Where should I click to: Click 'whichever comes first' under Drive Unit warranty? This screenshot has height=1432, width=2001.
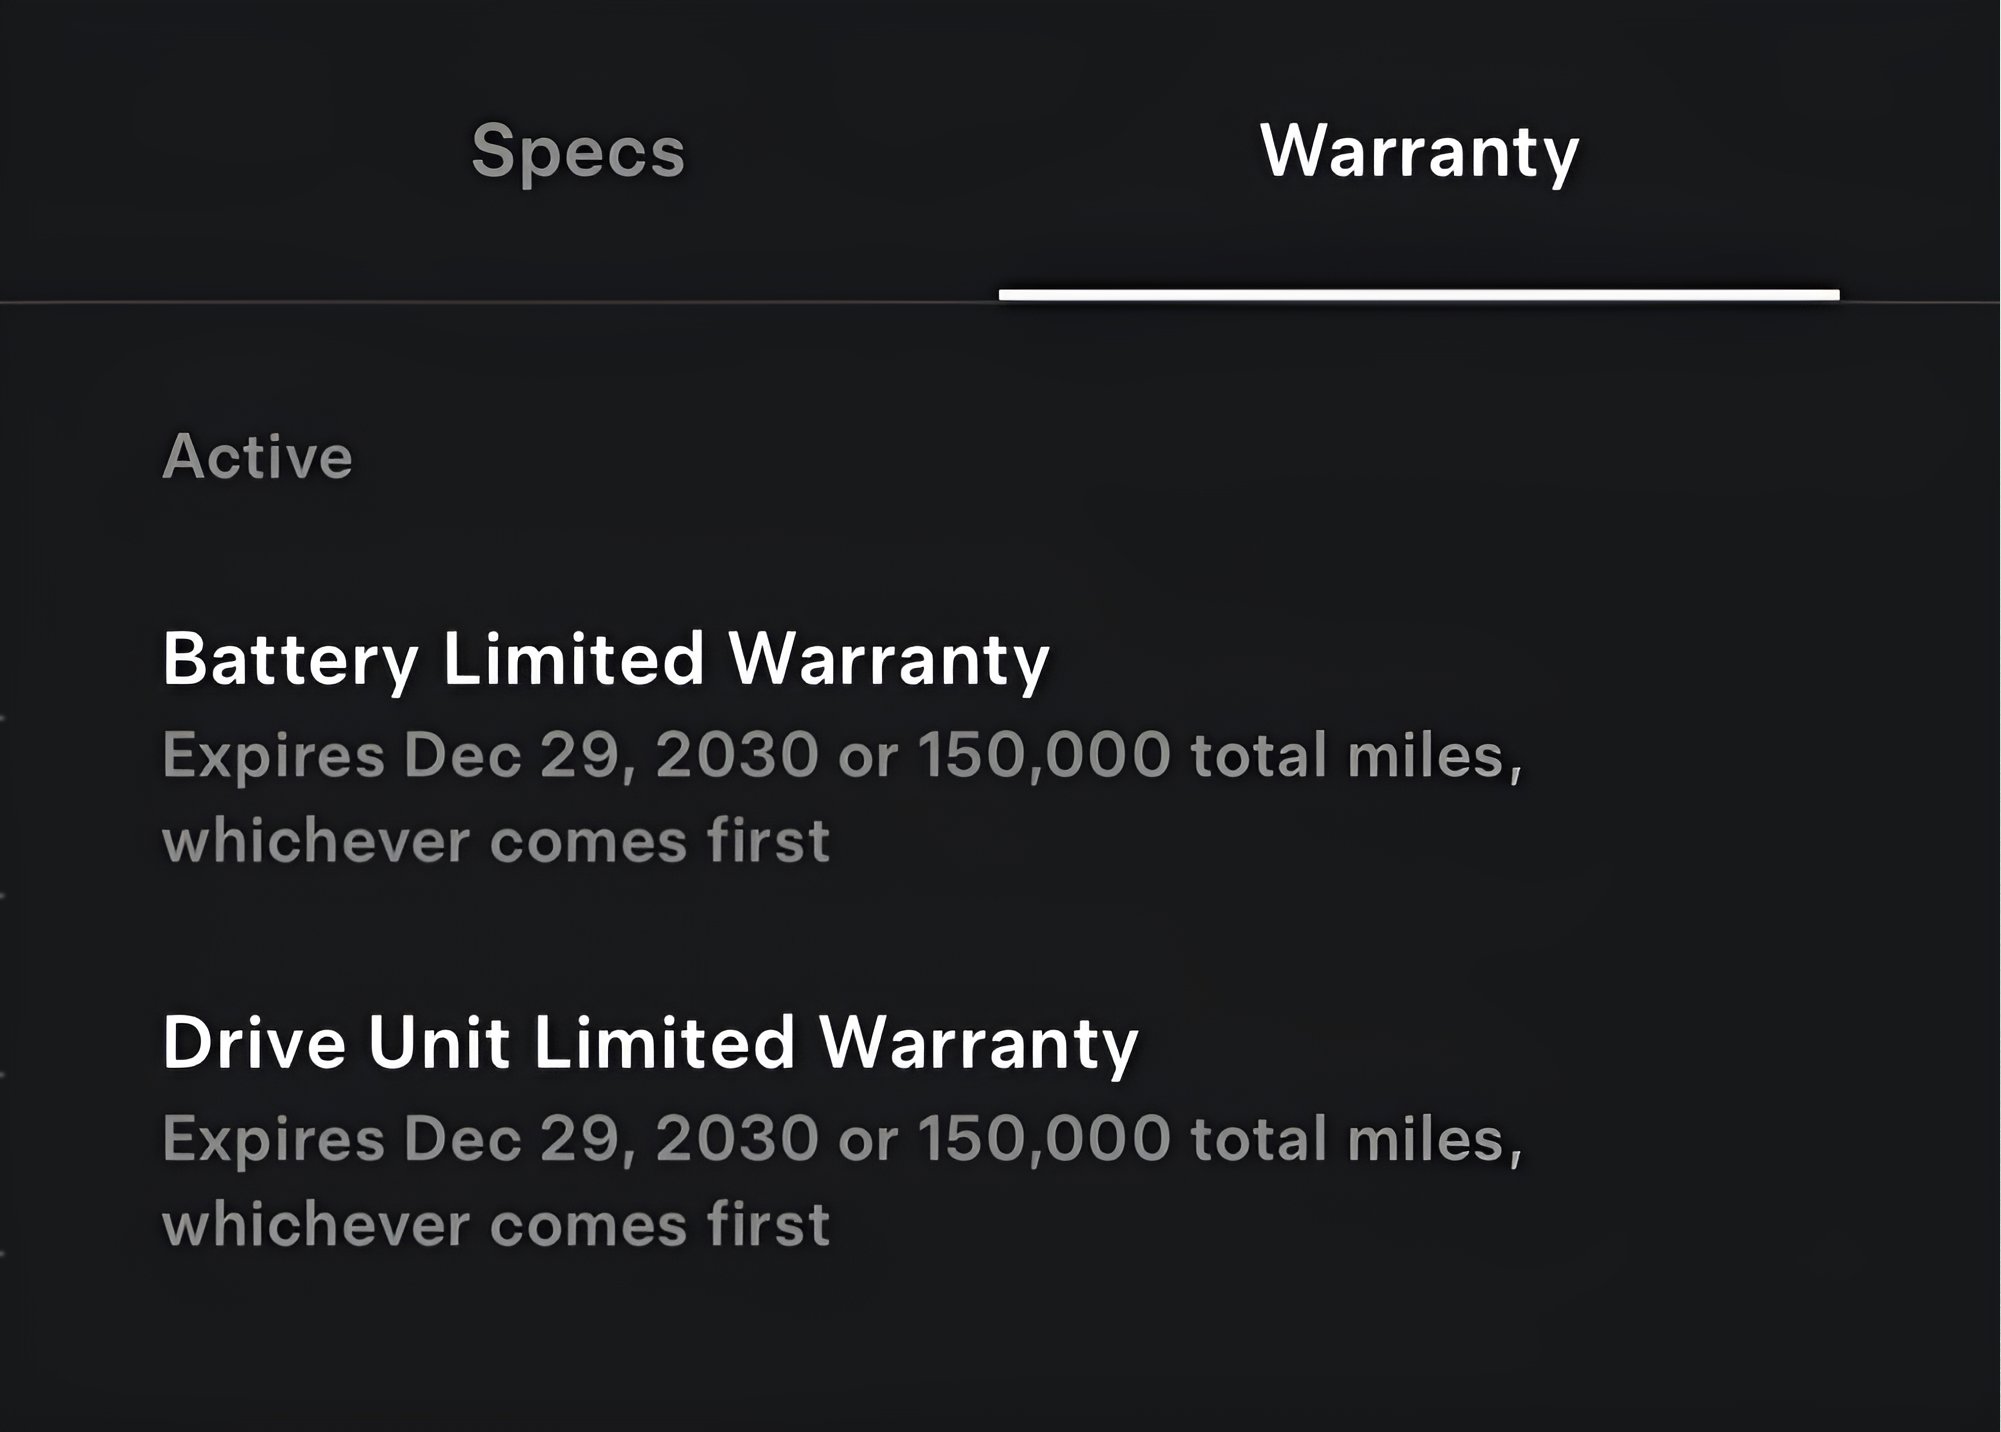(x=496, y=1224)
